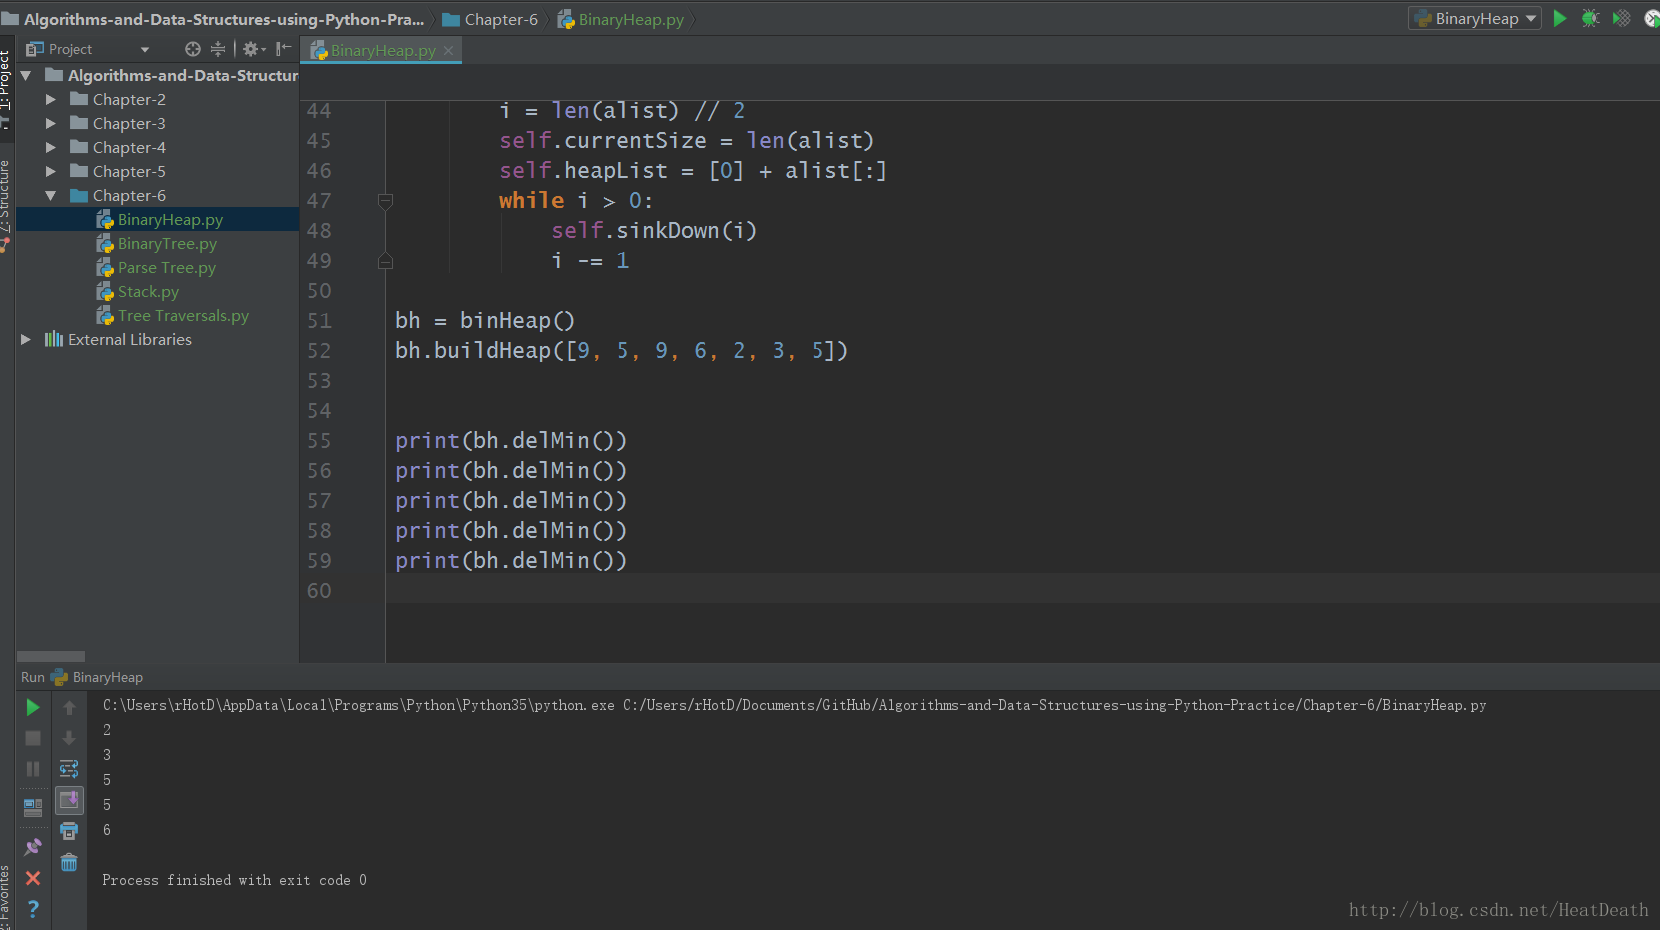The image size is (1660, 930).
Task: Click the BinaryHeap label in Run panel header
Action: coord(108,677)
